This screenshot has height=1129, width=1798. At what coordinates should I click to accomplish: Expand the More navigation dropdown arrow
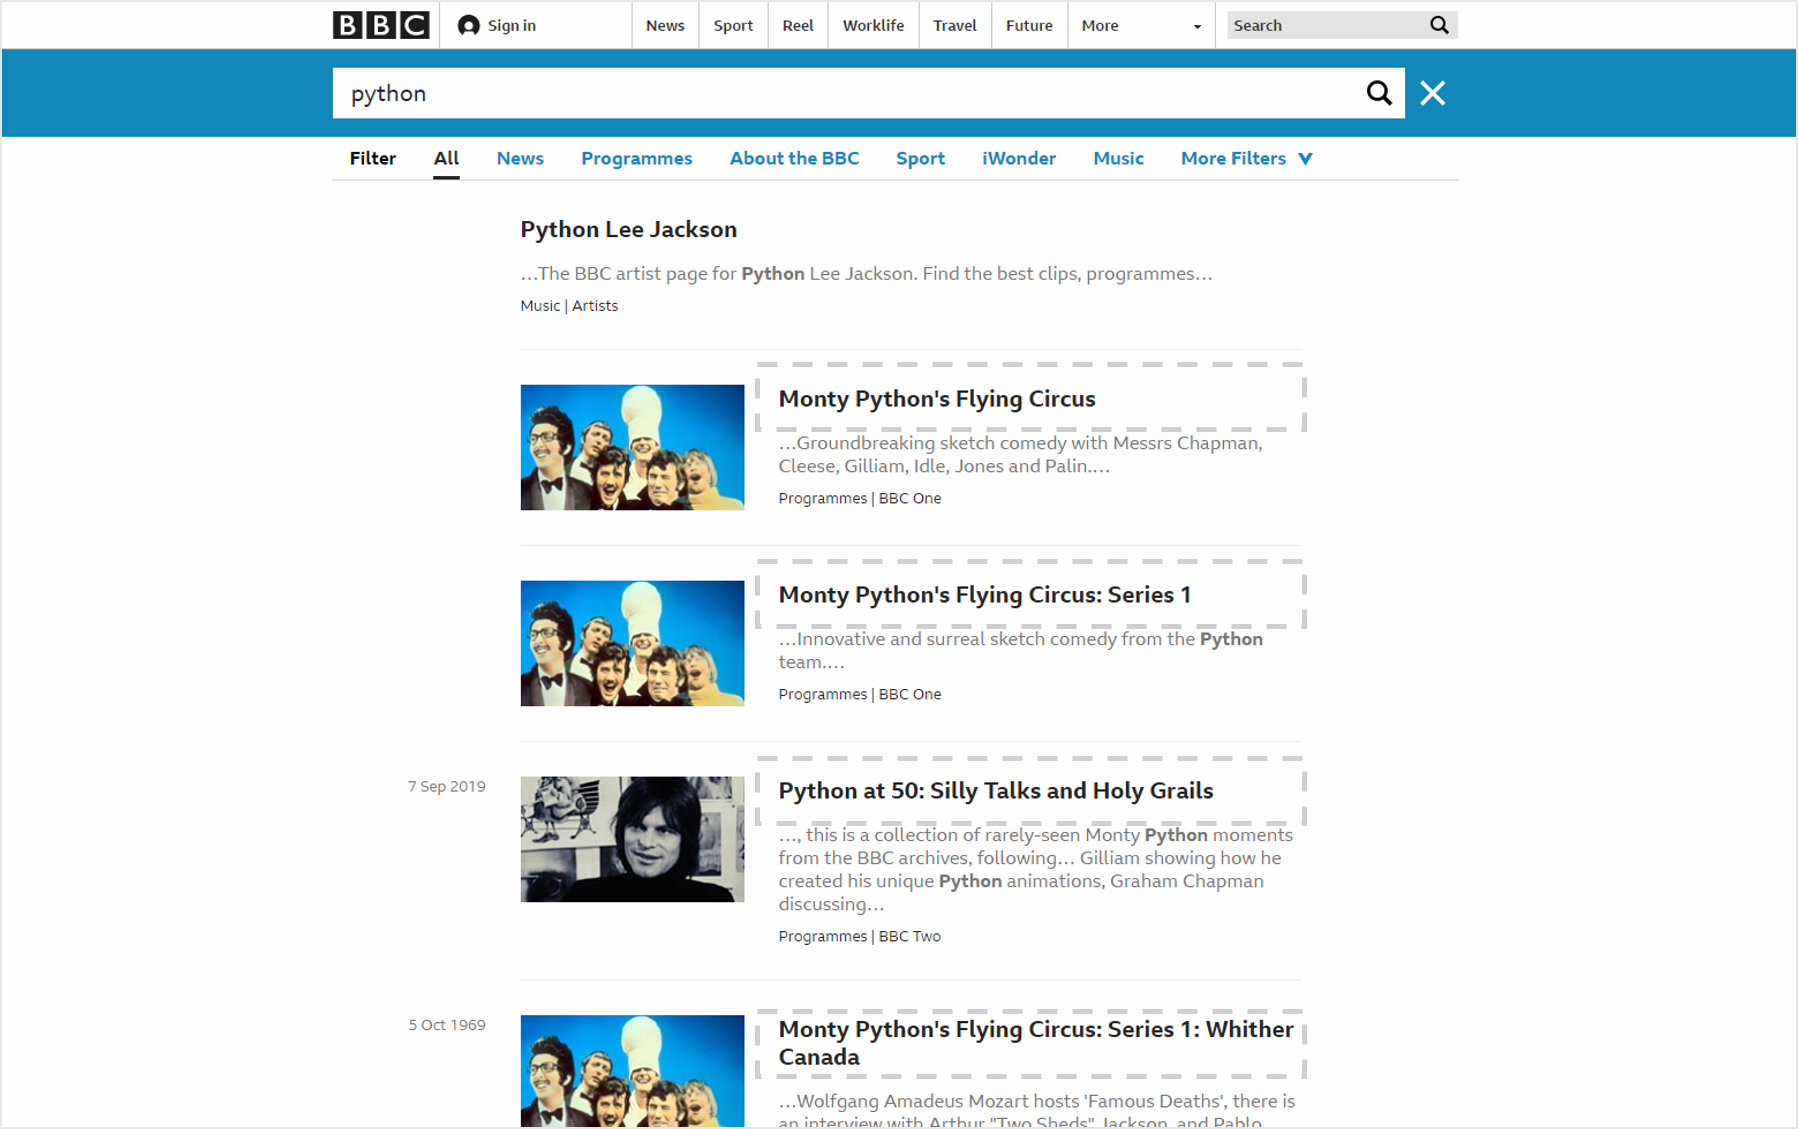[1197, 27]
